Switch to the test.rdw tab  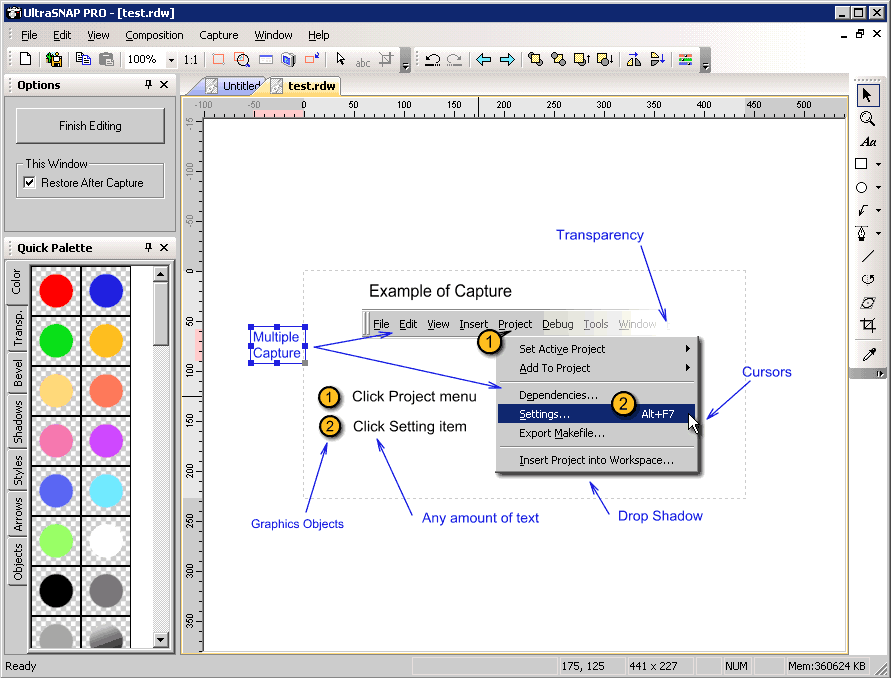[305, 86]
